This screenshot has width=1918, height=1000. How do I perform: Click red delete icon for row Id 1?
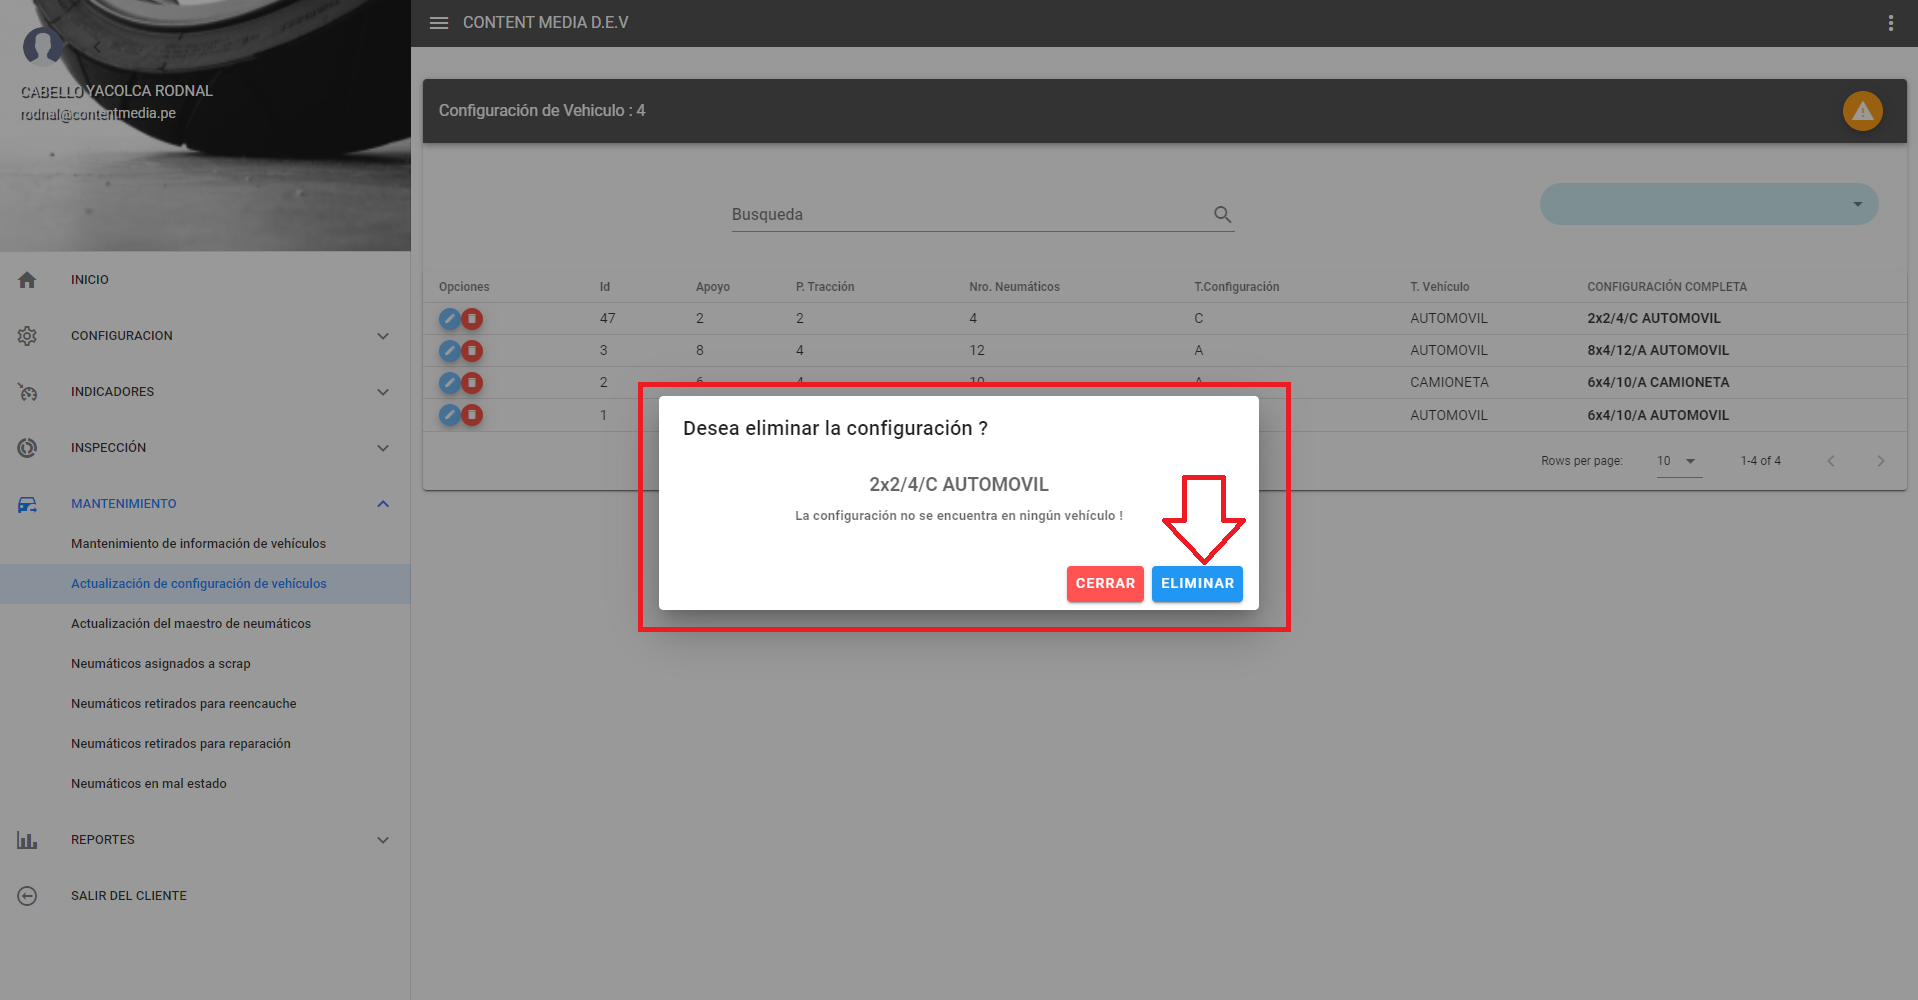pyautogui.click(x=472, y=415)
